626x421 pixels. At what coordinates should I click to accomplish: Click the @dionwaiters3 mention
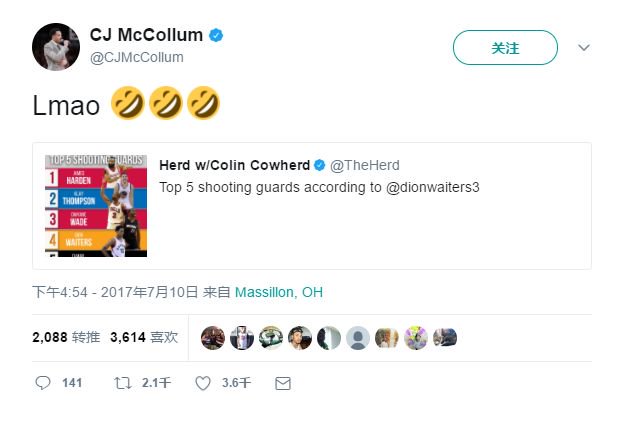pyautogui.click(x=432, y=187)
